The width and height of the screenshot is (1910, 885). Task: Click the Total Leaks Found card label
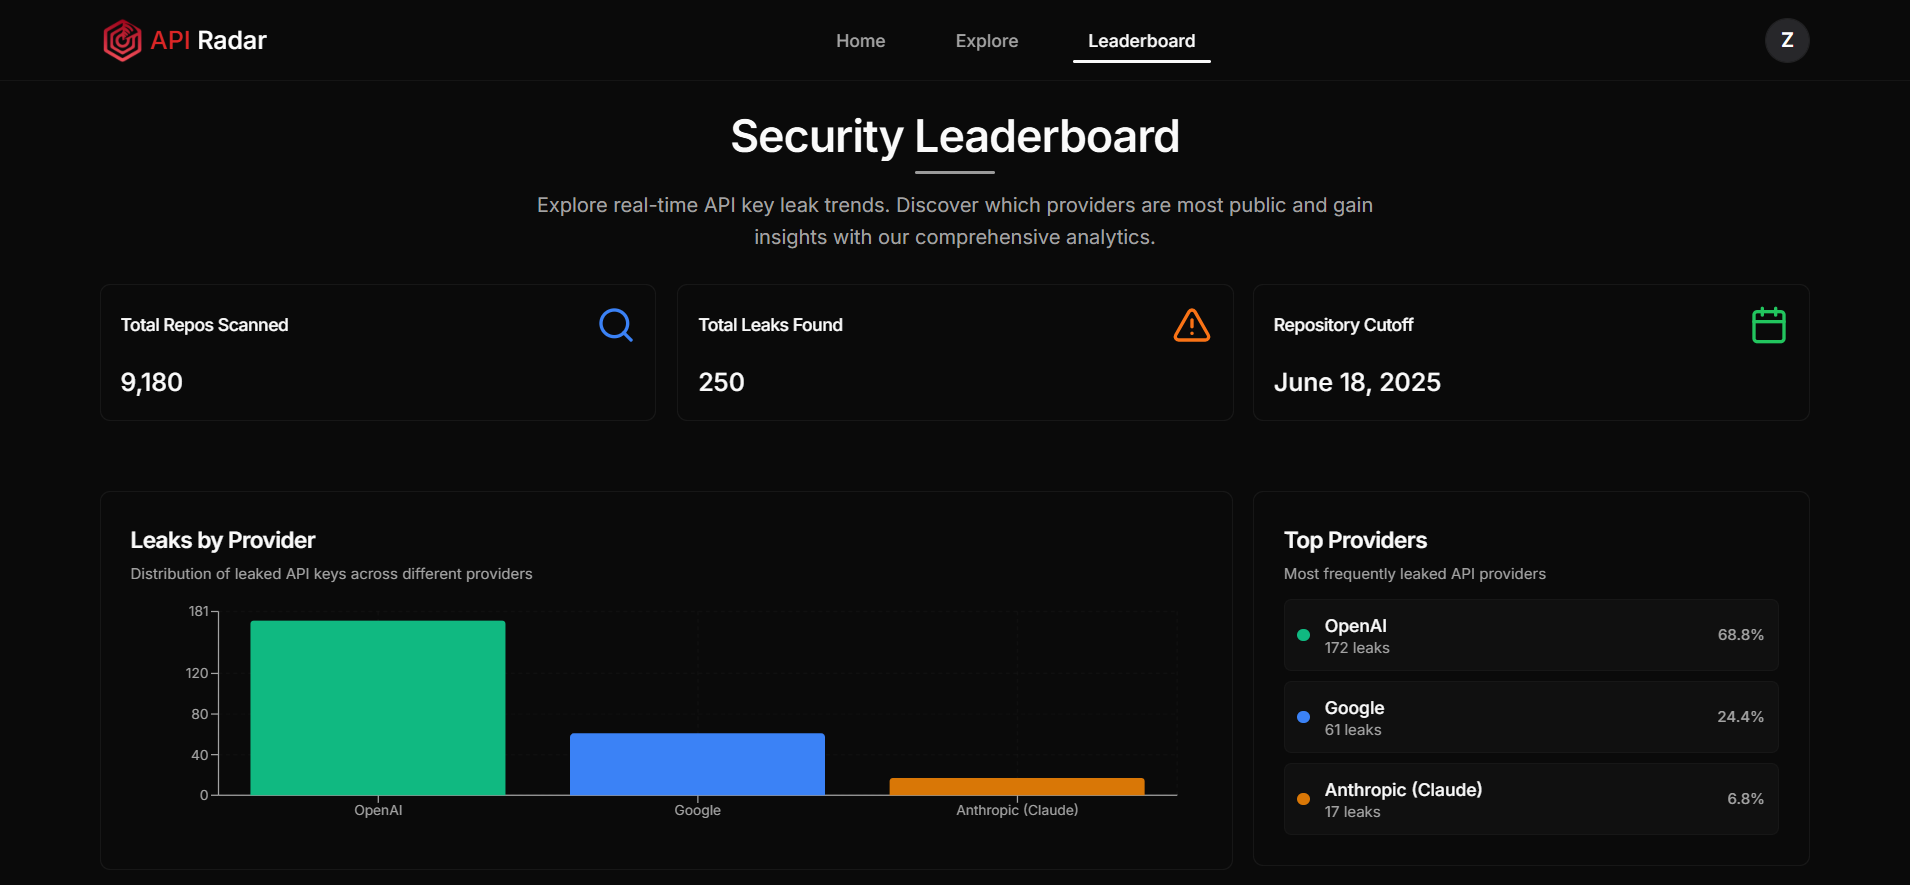coord(771,325)
